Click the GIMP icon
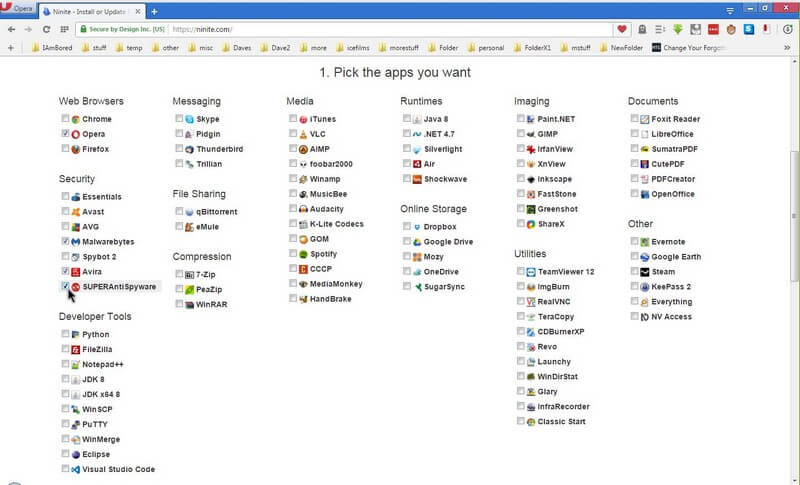 pyautogui.click(x=531, y=134)
